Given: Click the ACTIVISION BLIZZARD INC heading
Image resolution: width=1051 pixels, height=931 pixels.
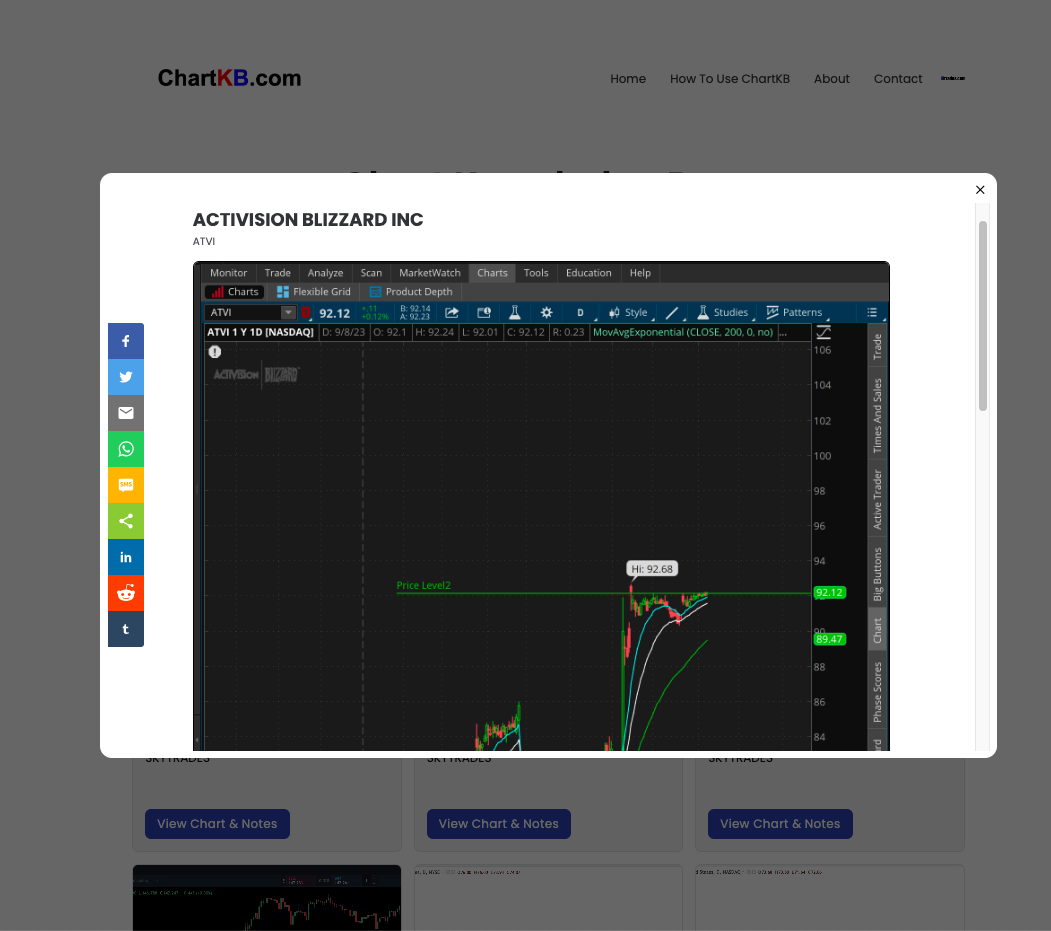Looking at the screenshot, I should point(308,220).
